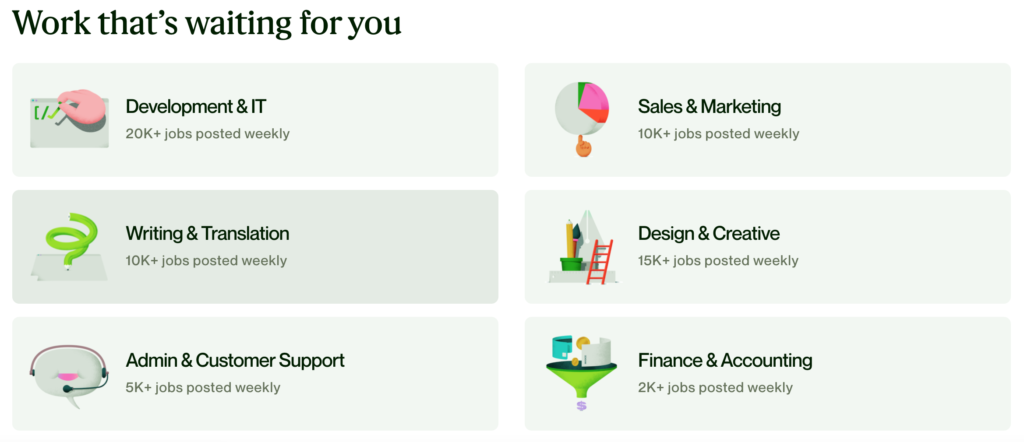Click the code window hand icon
Screen dimensions: 1024x442
(69, 119)
